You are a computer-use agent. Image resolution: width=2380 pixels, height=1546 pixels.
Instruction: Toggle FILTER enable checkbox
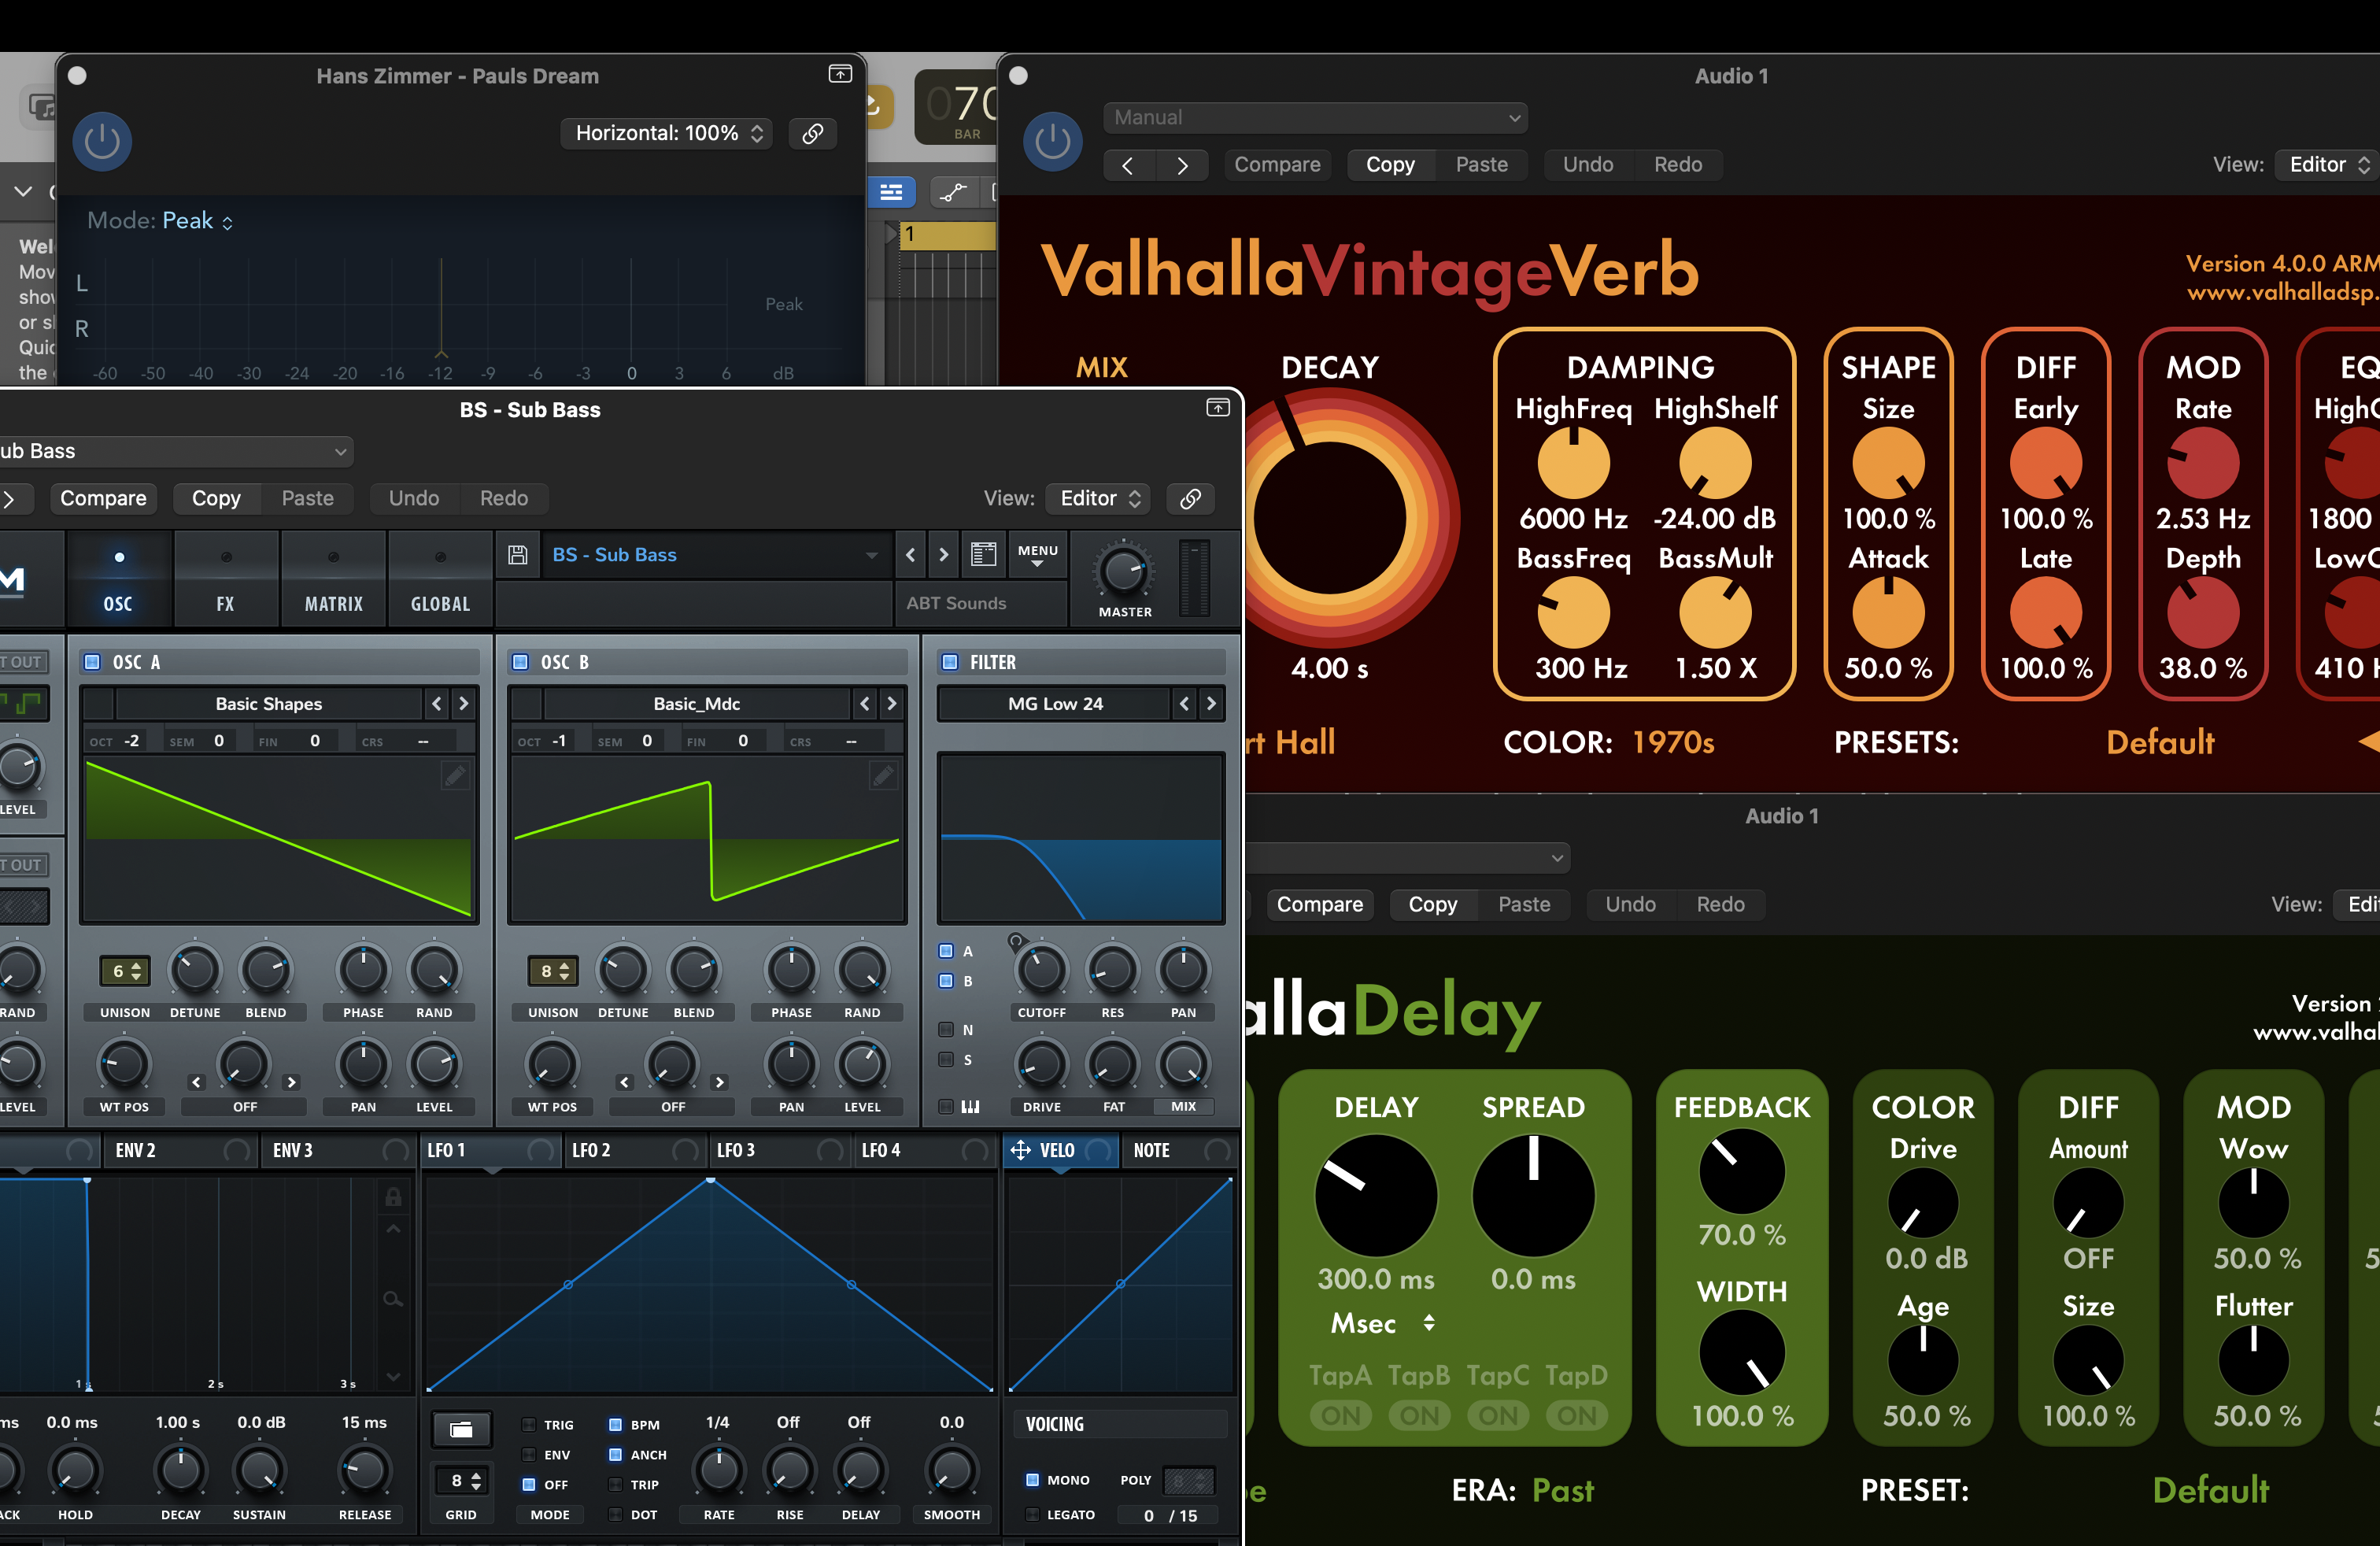coord(950,662)
